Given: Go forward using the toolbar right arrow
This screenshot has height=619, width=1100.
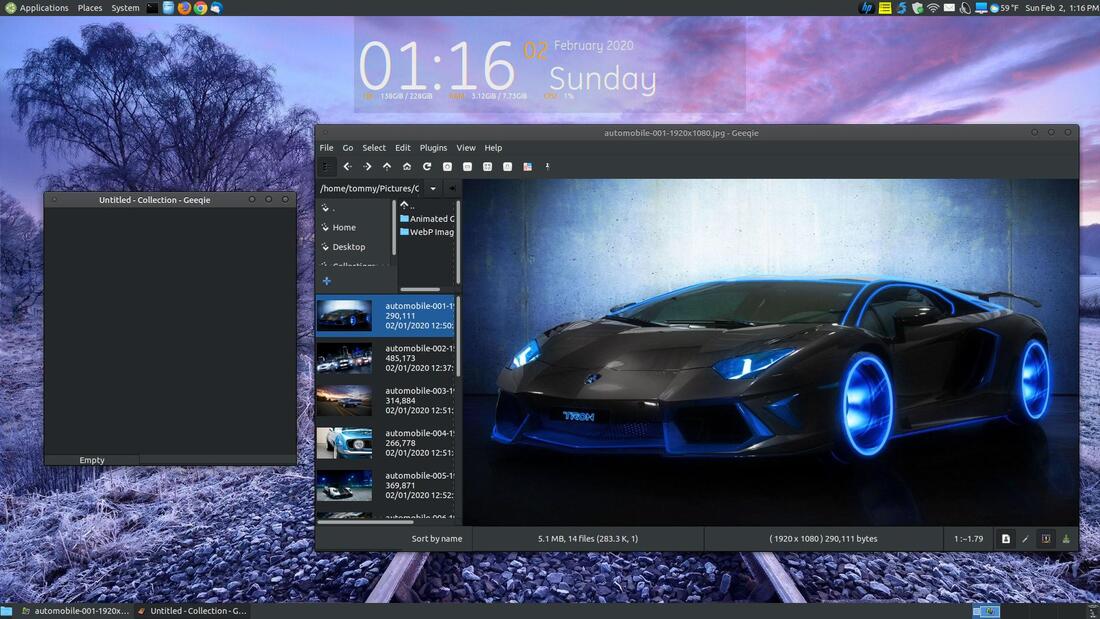Looking at the screenshot, I should click(367, 167).
